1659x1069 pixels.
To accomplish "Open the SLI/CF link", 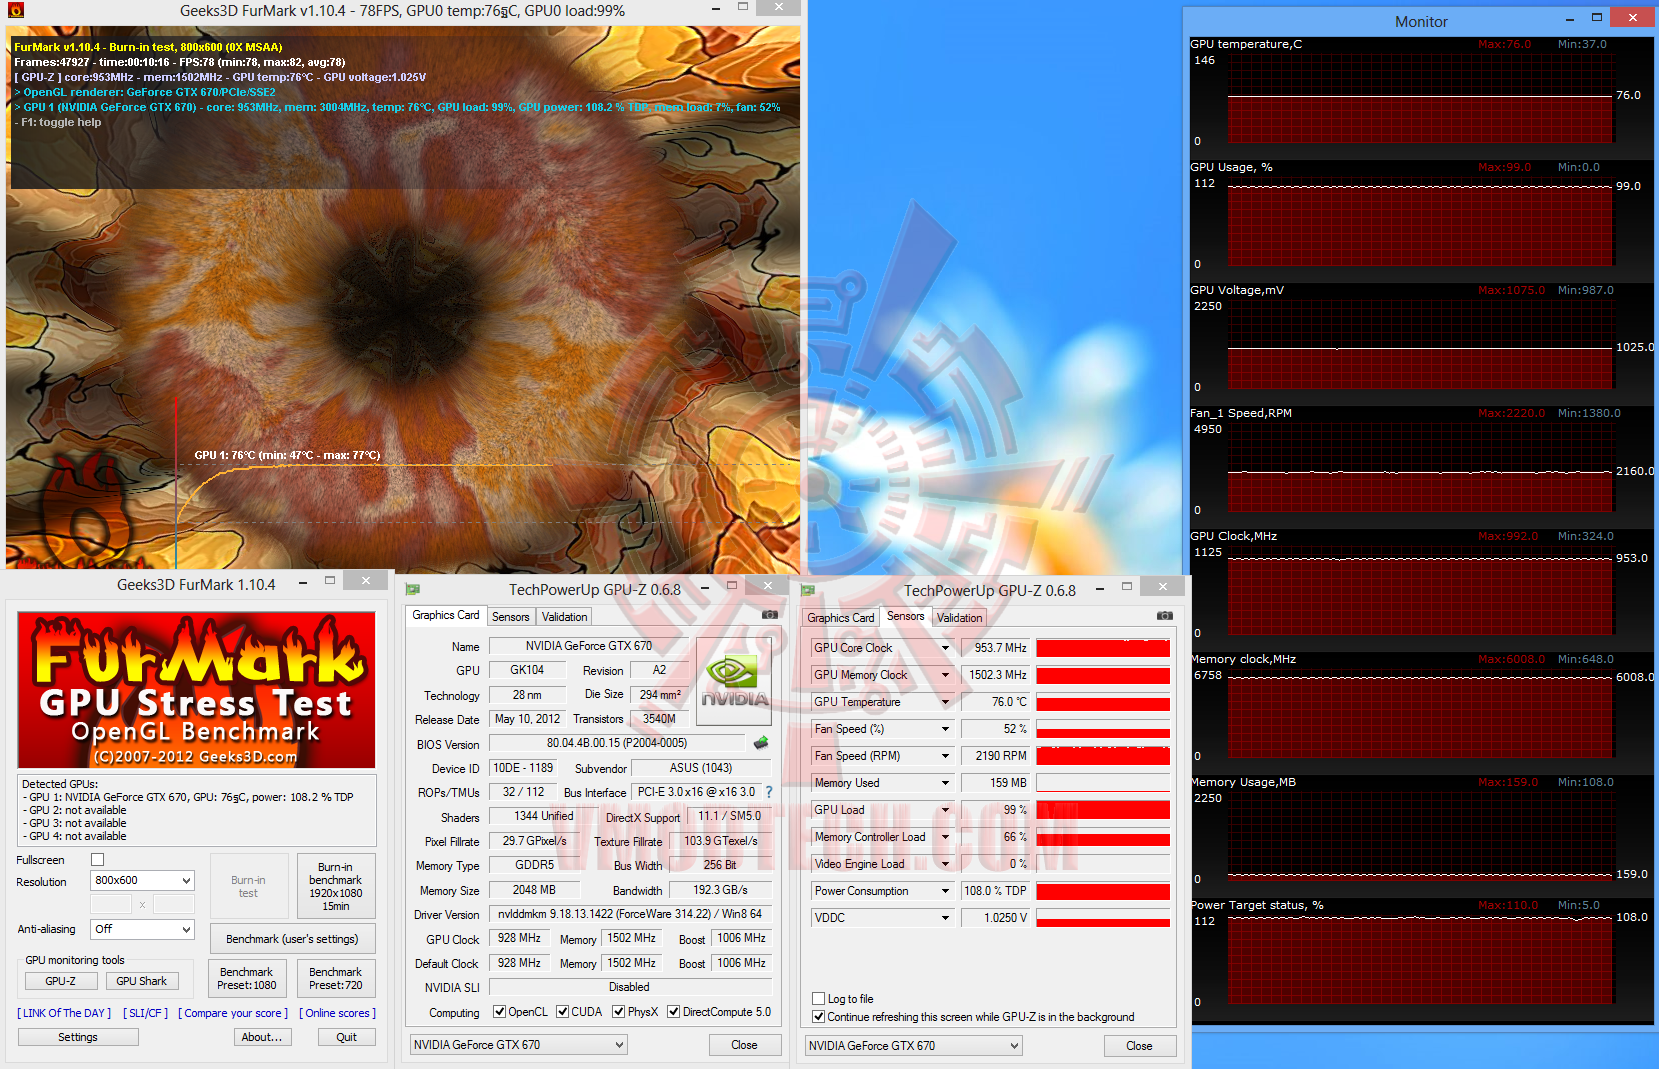I will coord(146,1013).
